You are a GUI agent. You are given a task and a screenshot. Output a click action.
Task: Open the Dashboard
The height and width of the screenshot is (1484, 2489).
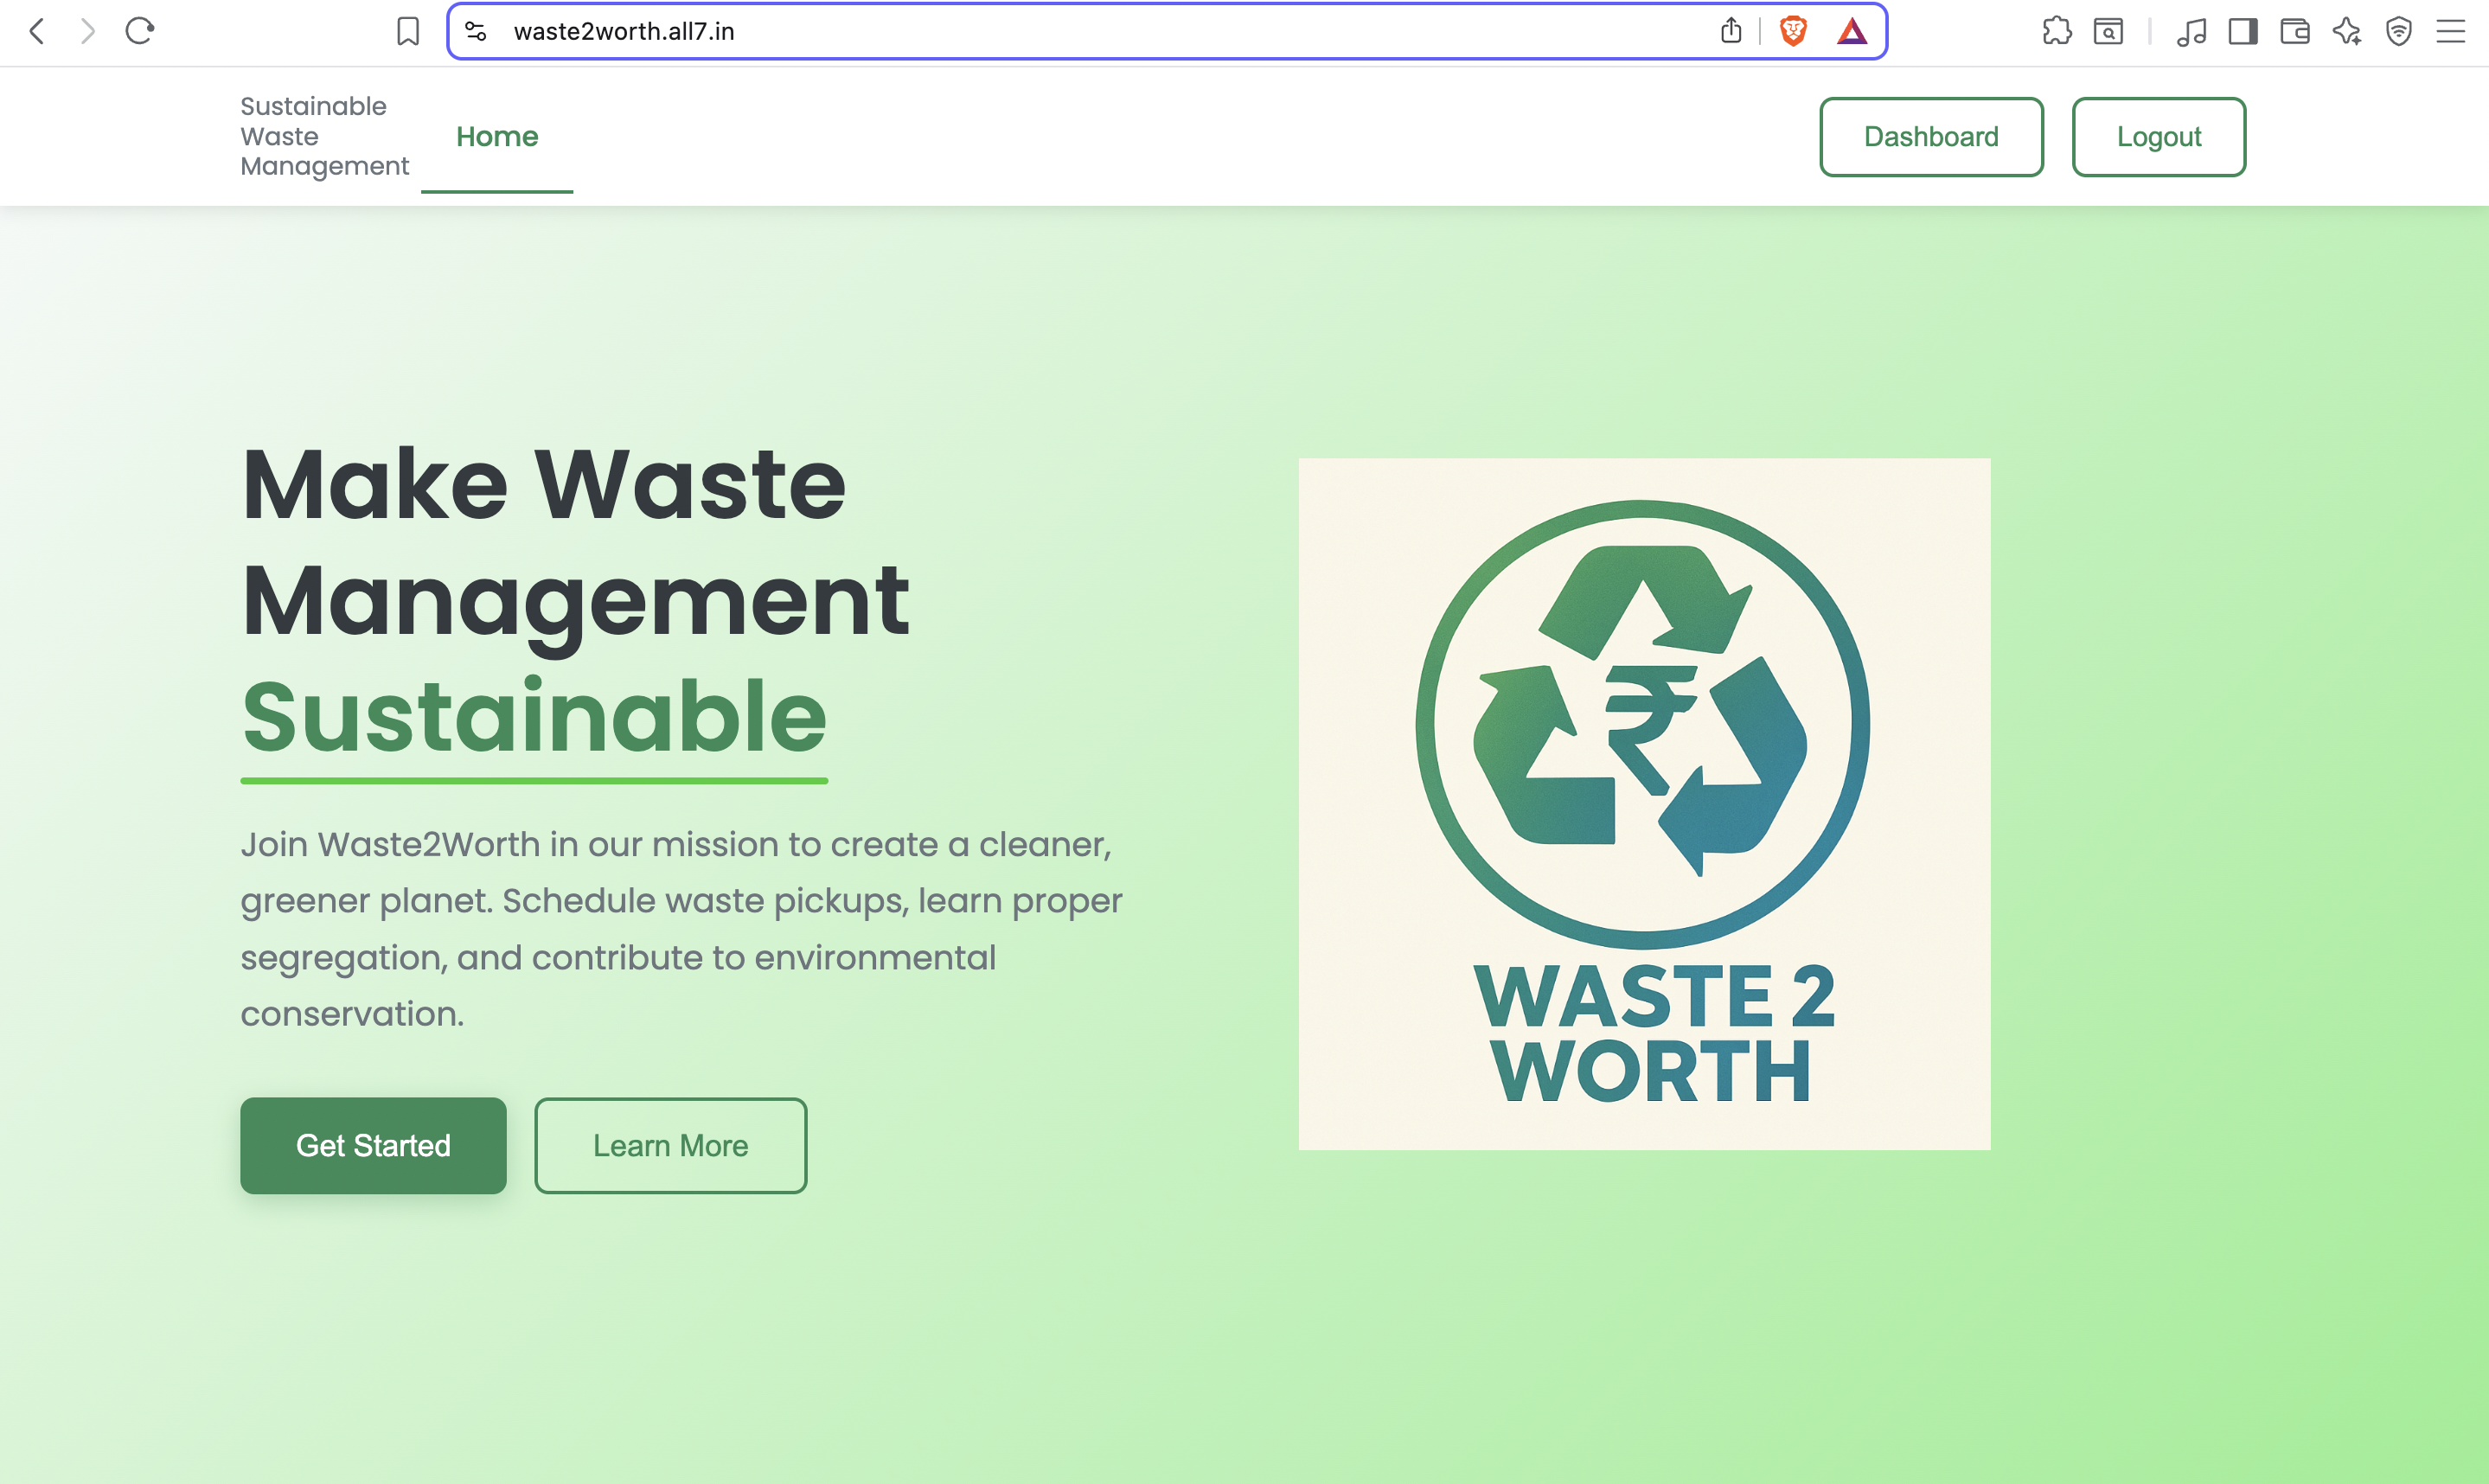pyautogui.click(x=1930, y=136)
